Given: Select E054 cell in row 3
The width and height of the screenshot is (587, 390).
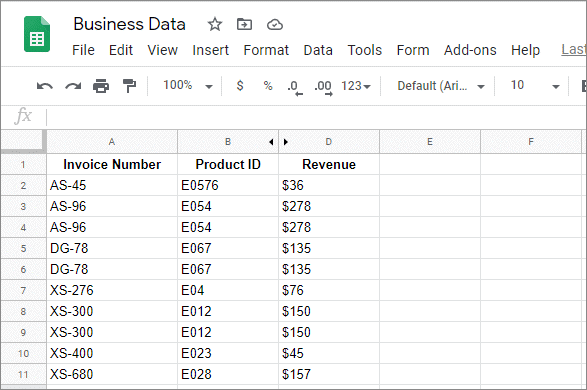Looking at the screenshot, I should click(228, 206).
